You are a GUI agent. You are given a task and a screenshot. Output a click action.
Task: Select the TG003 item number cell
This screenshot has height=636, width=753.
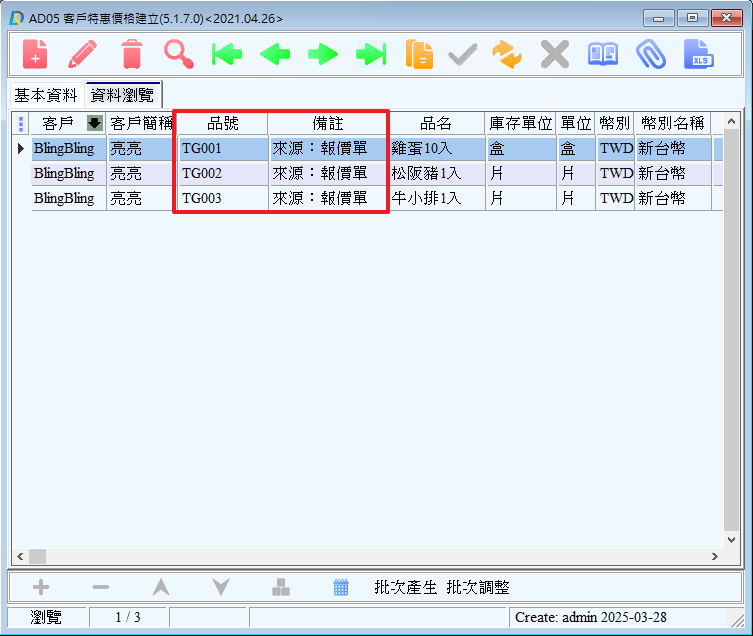click(222, 198)
